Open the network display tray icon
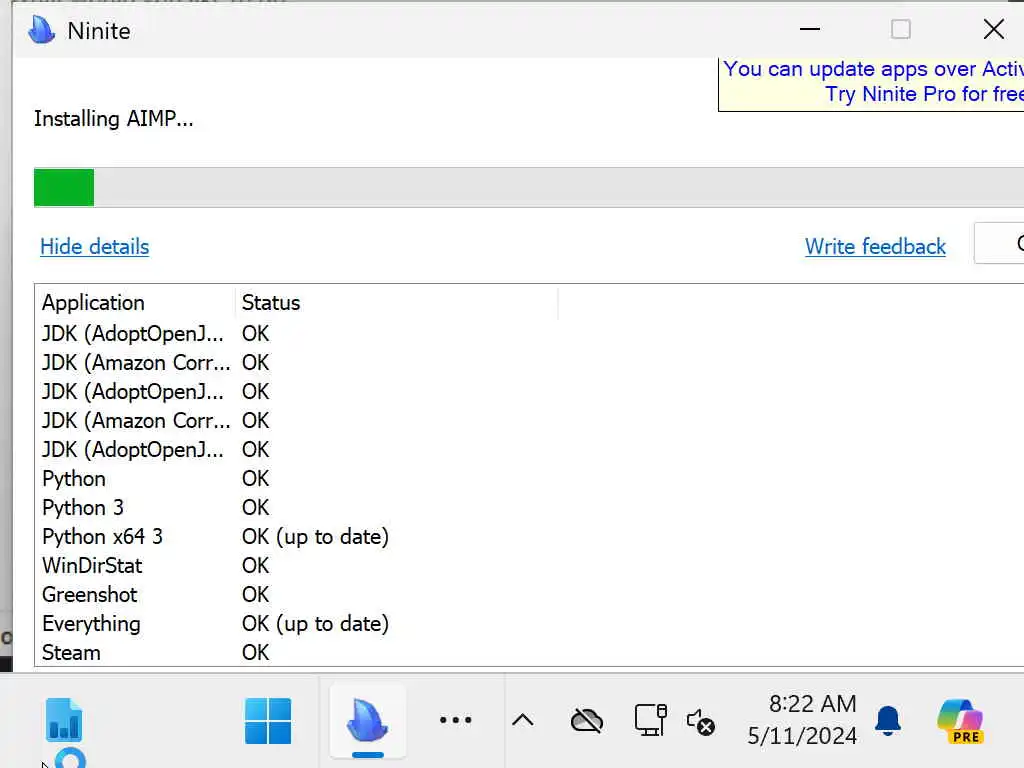Image resolution: width=1024 pixels, height=768 pixels. click(650, 720)
